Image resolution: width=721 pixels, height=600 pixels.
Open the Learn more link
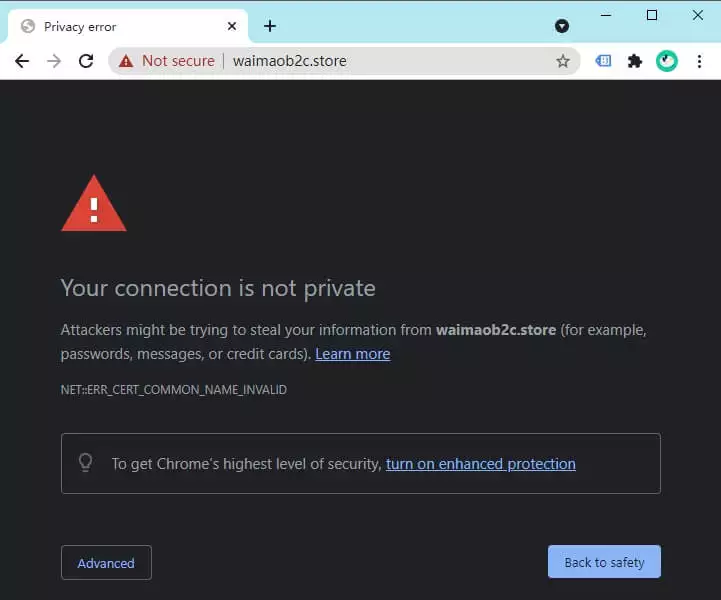point(352,354)
